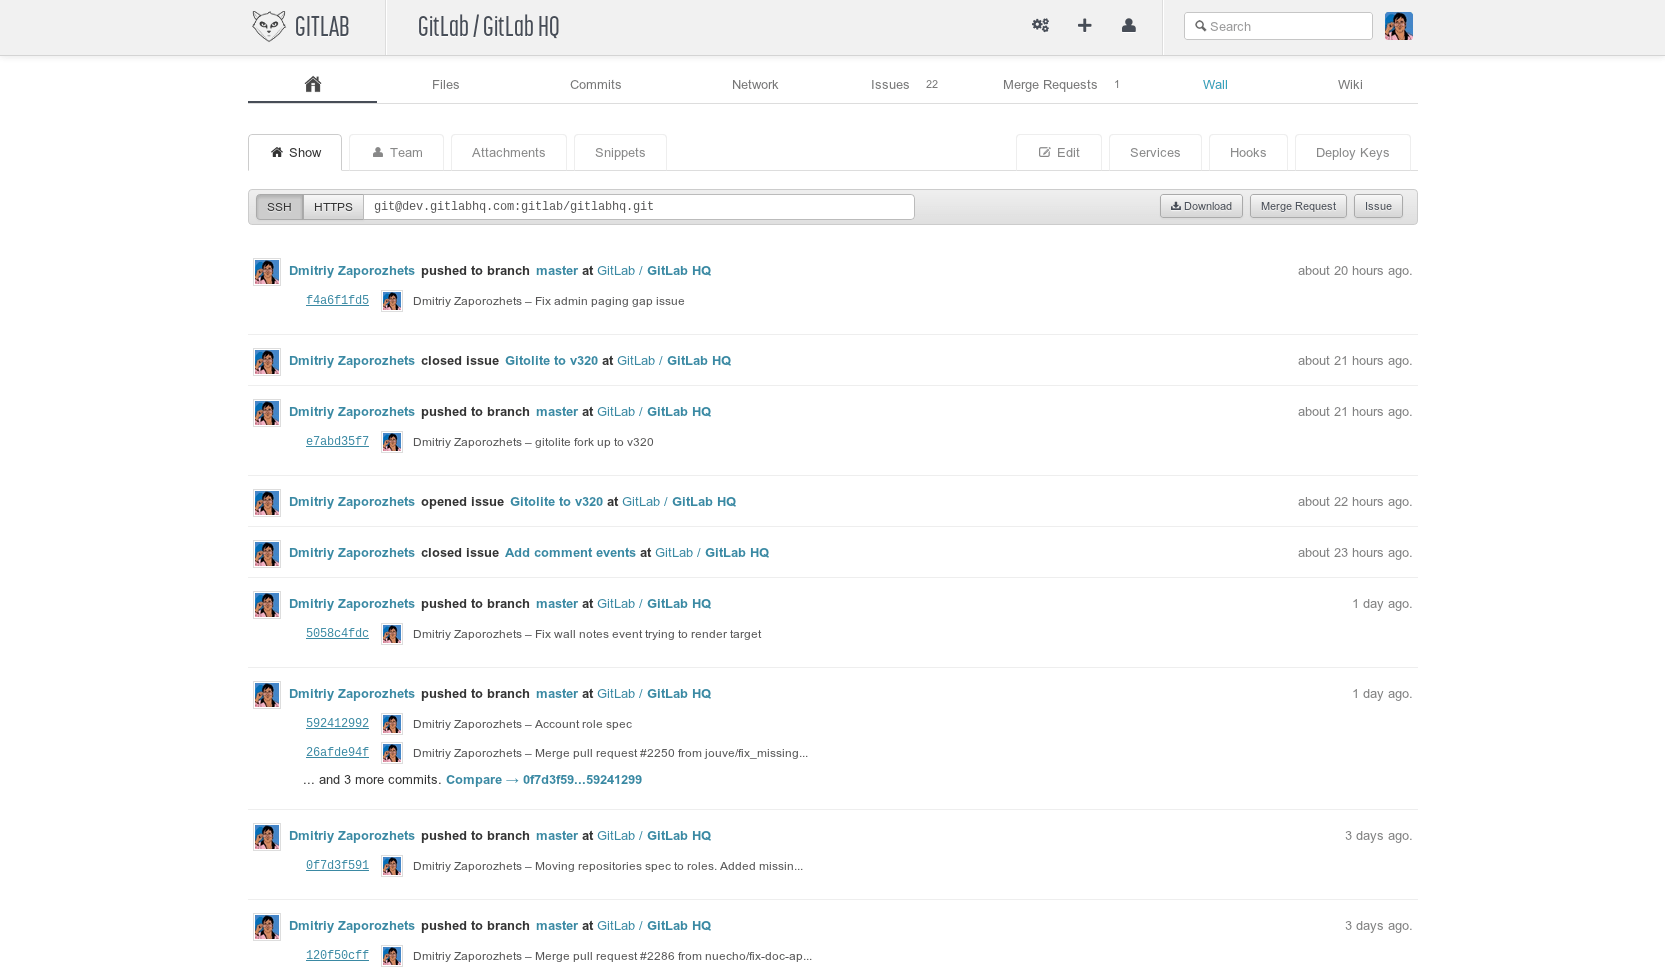
Task: Click small avatar next to commit 592412992
Action: tap(392, 724)
